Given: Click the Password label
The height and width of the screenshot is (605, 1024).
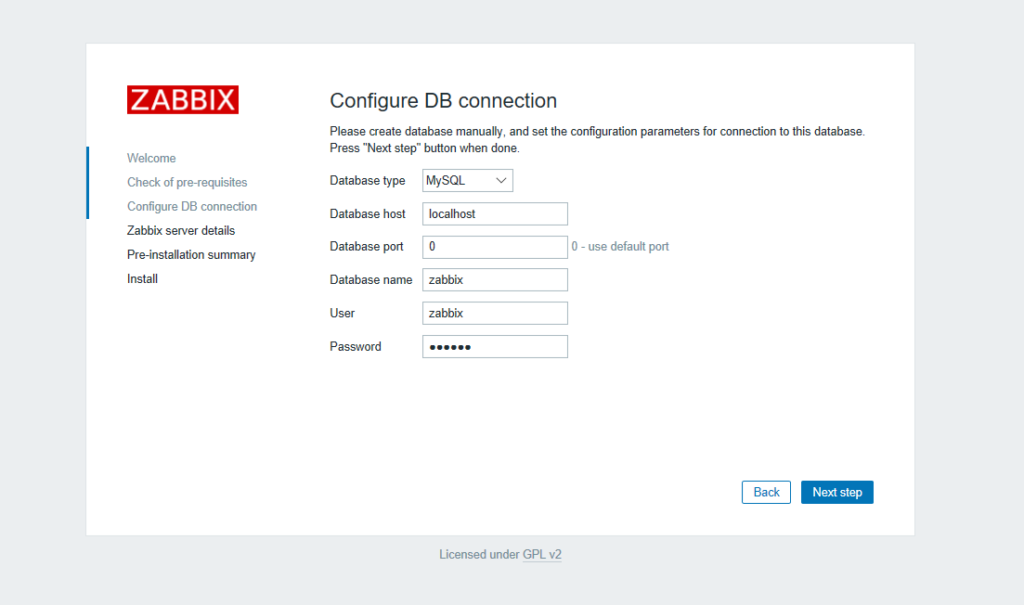Looking at the screenshot, I should pos(355,346).
